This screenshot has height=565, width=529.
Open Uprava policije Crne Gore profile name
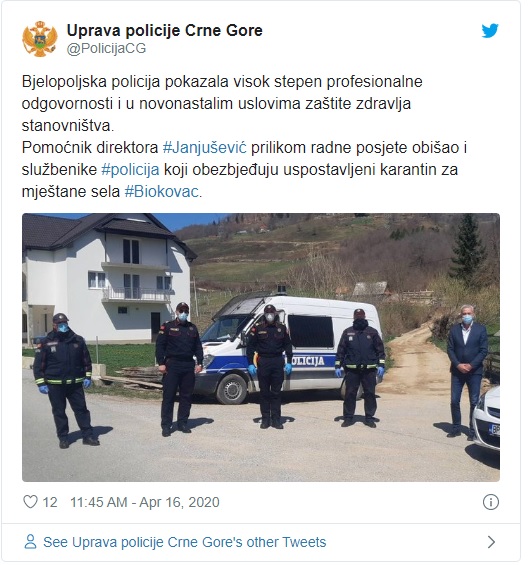[165, 30]
